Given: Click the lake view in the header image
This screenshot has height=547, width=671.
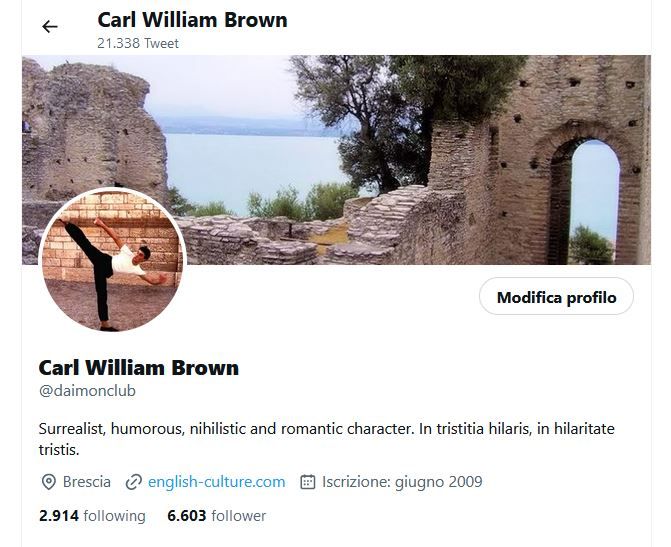Looking at the screenshot, I should pos(252,169).
